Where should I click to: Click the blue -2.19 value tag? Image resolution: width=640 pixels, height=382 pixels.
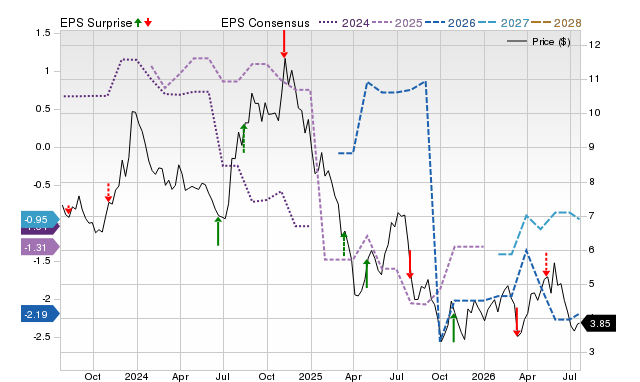pyautogui.click(x=40, y=315)
